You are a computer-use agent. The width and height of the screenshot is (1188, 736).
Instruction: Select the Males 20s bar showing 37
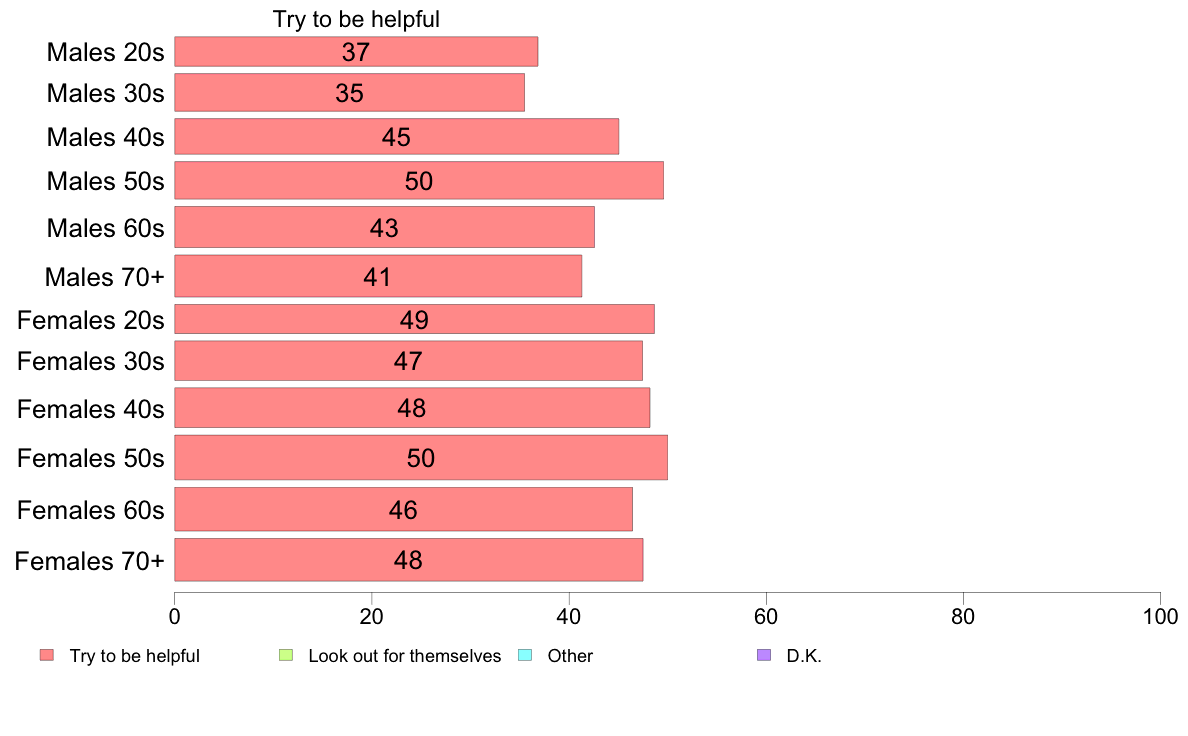pos(356,52)
